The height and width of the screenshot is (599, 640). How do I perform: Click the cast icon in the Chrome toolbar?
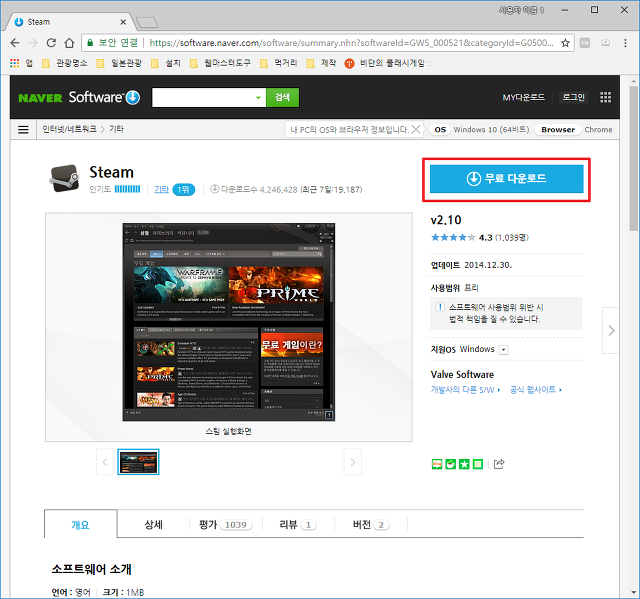606,43
